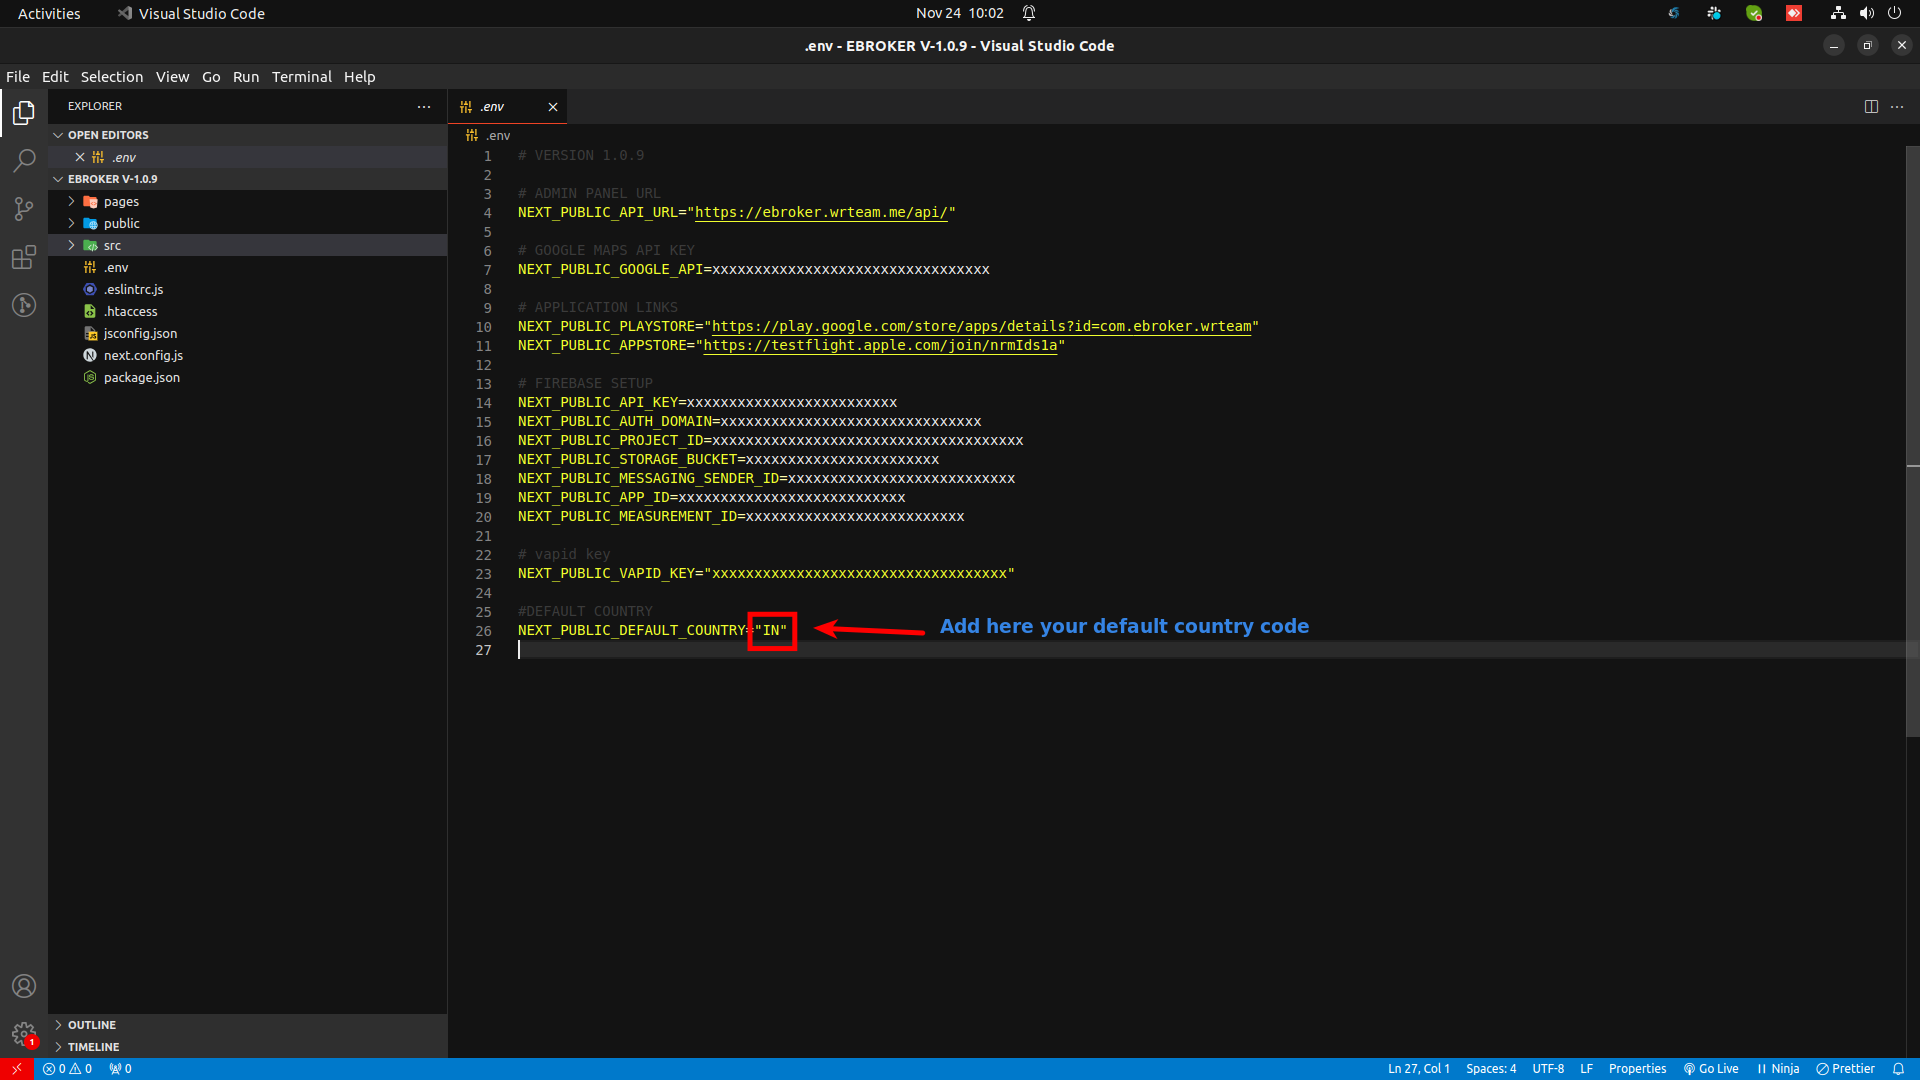
Task: Click the Activities button in top bar
Action: (x=49, y=13)
